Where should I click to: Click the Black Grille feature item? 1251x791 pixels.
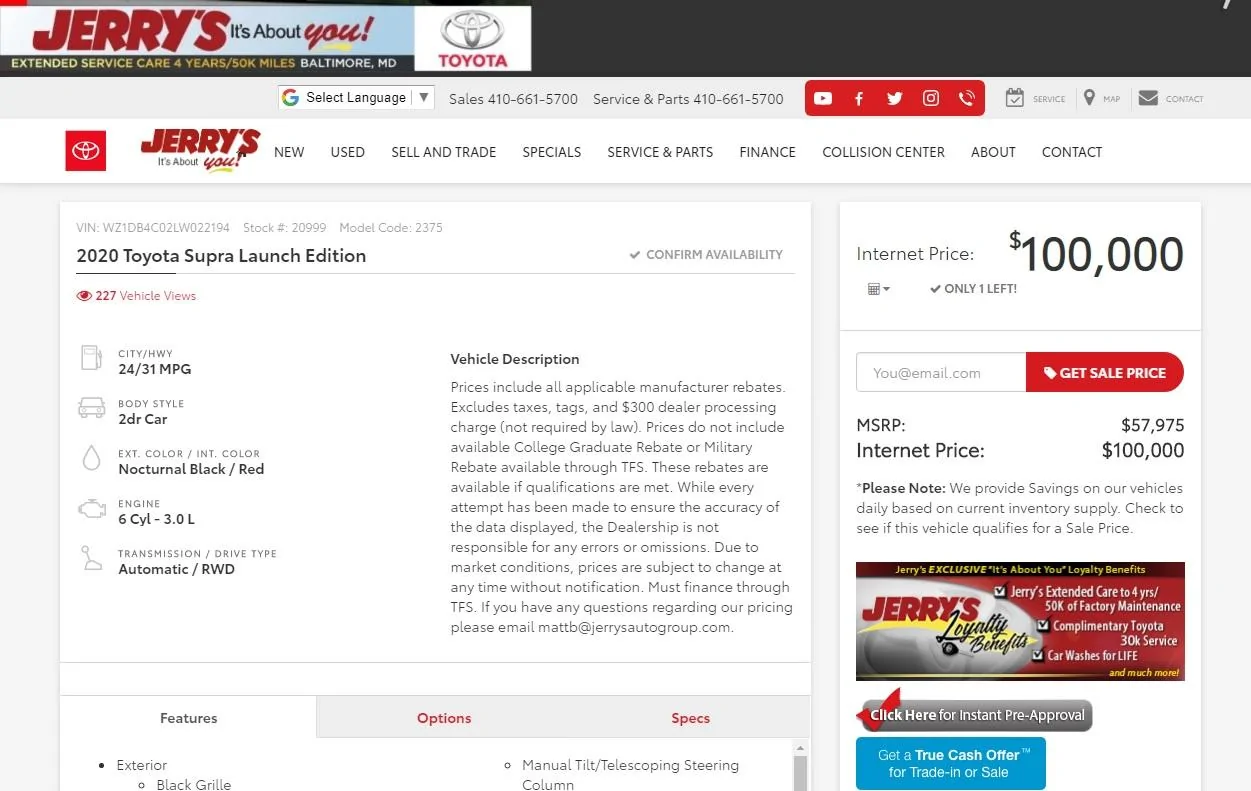pos(194,785)
